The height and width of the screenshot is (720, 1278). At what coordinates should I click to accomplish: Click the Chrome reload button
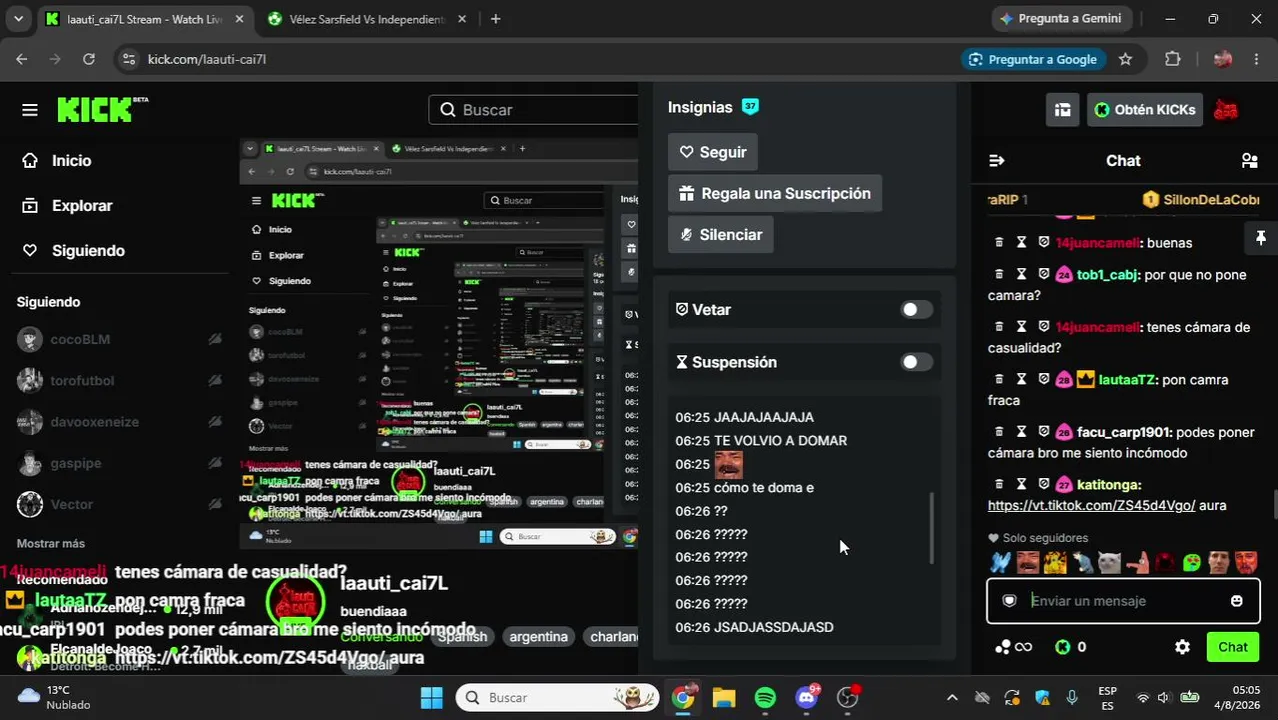(x=89, y=59)
